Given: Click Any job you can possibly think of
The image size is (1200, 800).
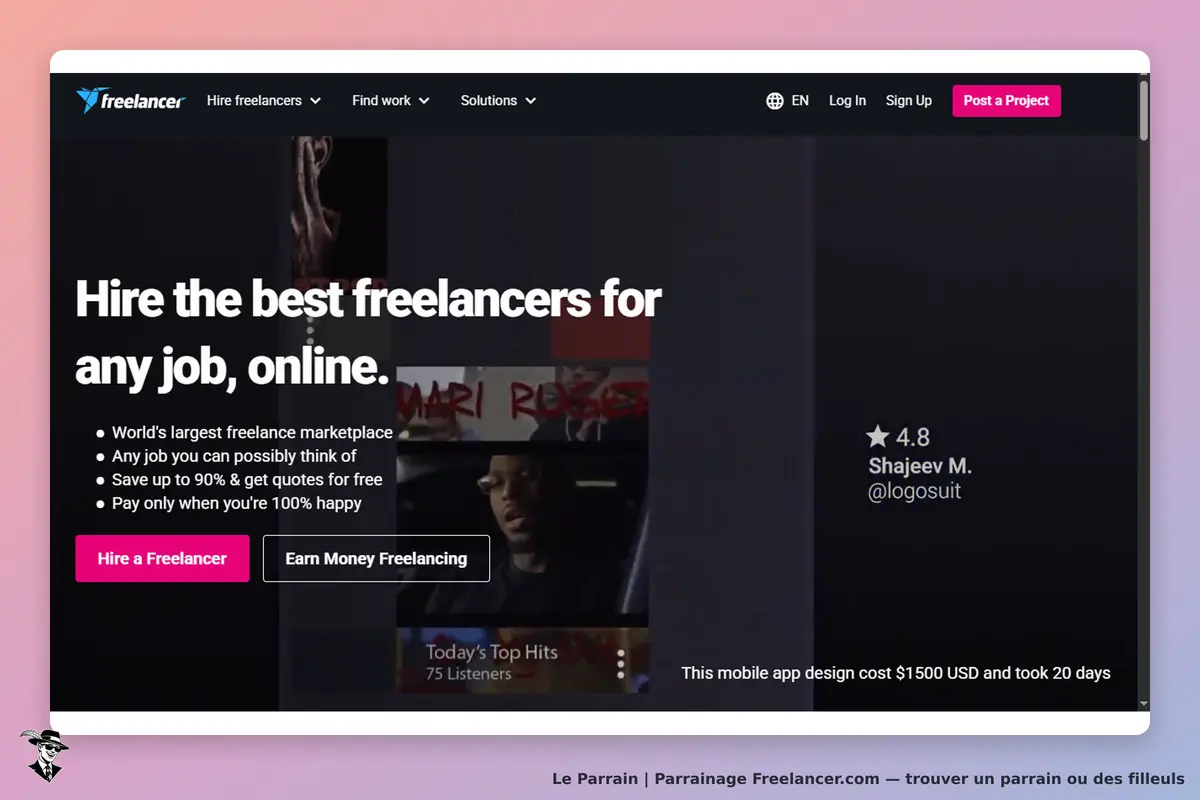Looking at the screenshot, I should click(234, 456).
